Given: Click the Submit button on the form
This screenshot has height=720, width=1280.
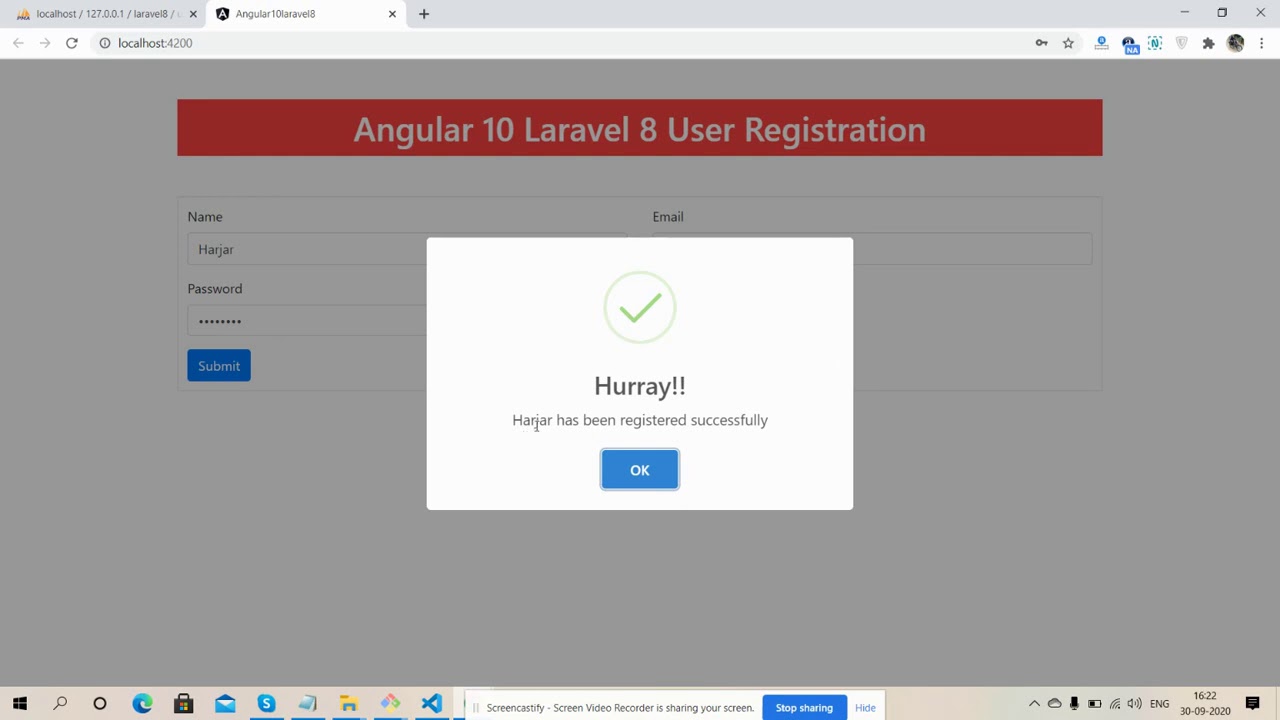Looking at the screenshot, I should tap(219, 366).
